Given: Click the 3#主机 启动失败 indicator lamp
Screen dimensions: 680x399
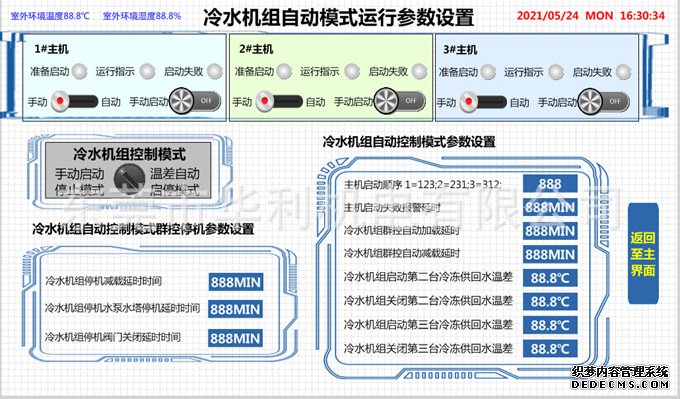Looking at the screenshot, I should (x=624, y=72).
